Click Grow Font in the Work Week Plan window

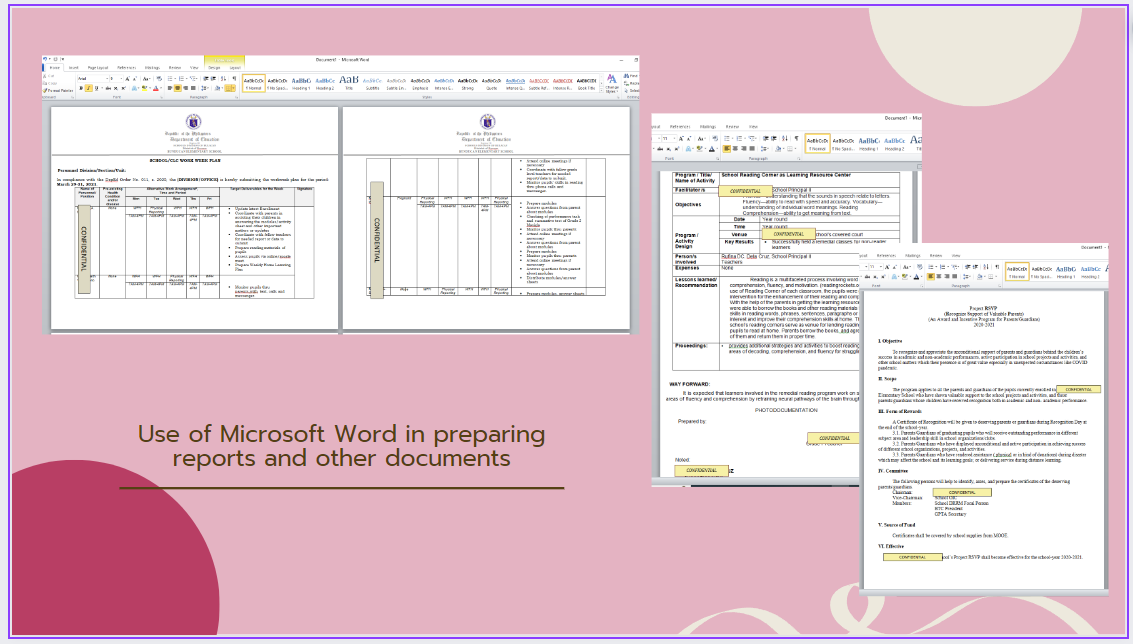tap(127, 78)
